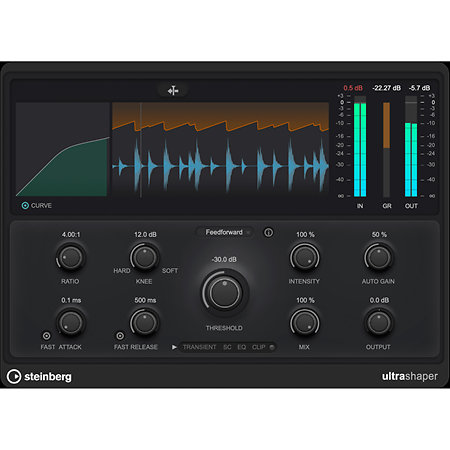Screen dimensions: 450x450
Task: Click the -5.7 dB output peak reading
Action: click(x=419, y=88)
